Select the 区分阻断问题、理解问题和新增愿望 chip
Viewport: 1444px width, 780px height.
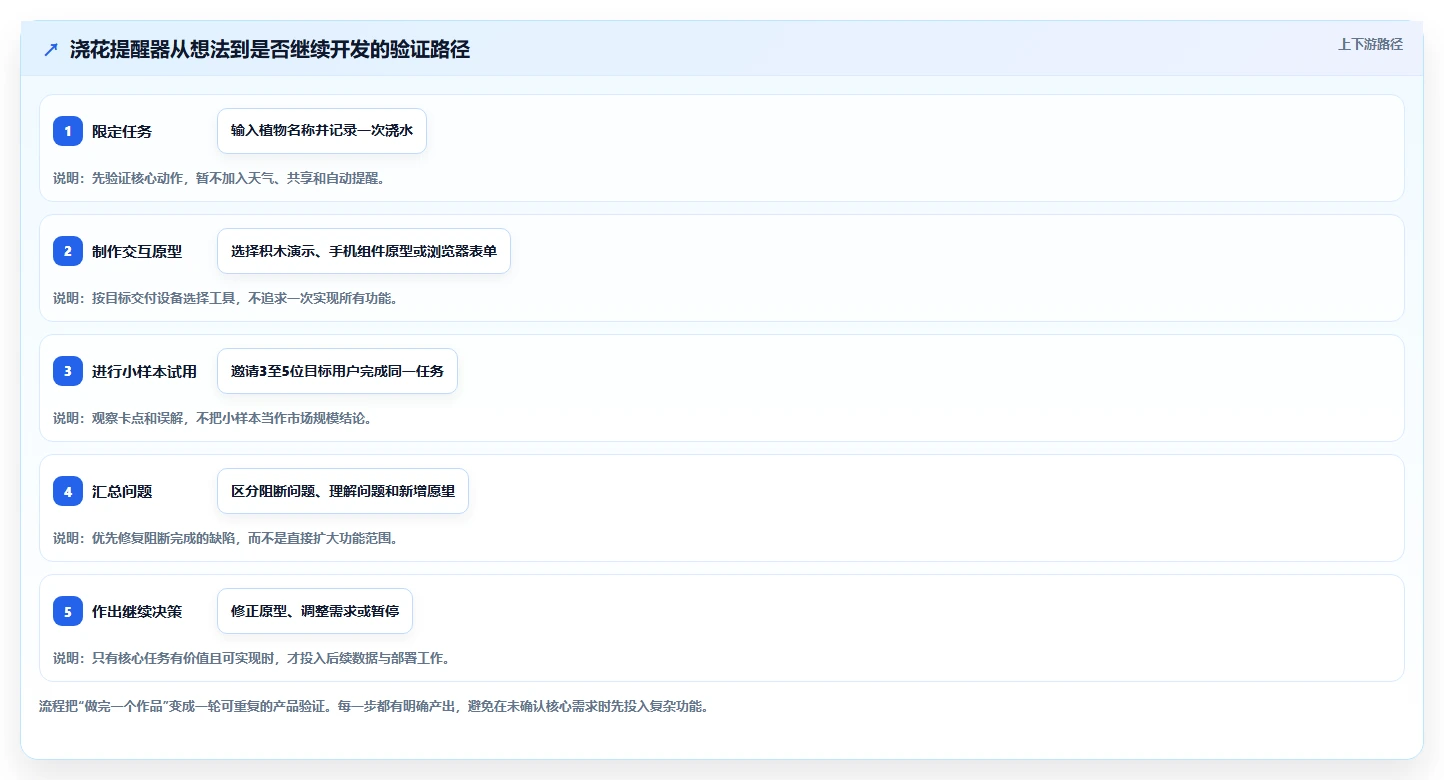[x=343, y=491]
